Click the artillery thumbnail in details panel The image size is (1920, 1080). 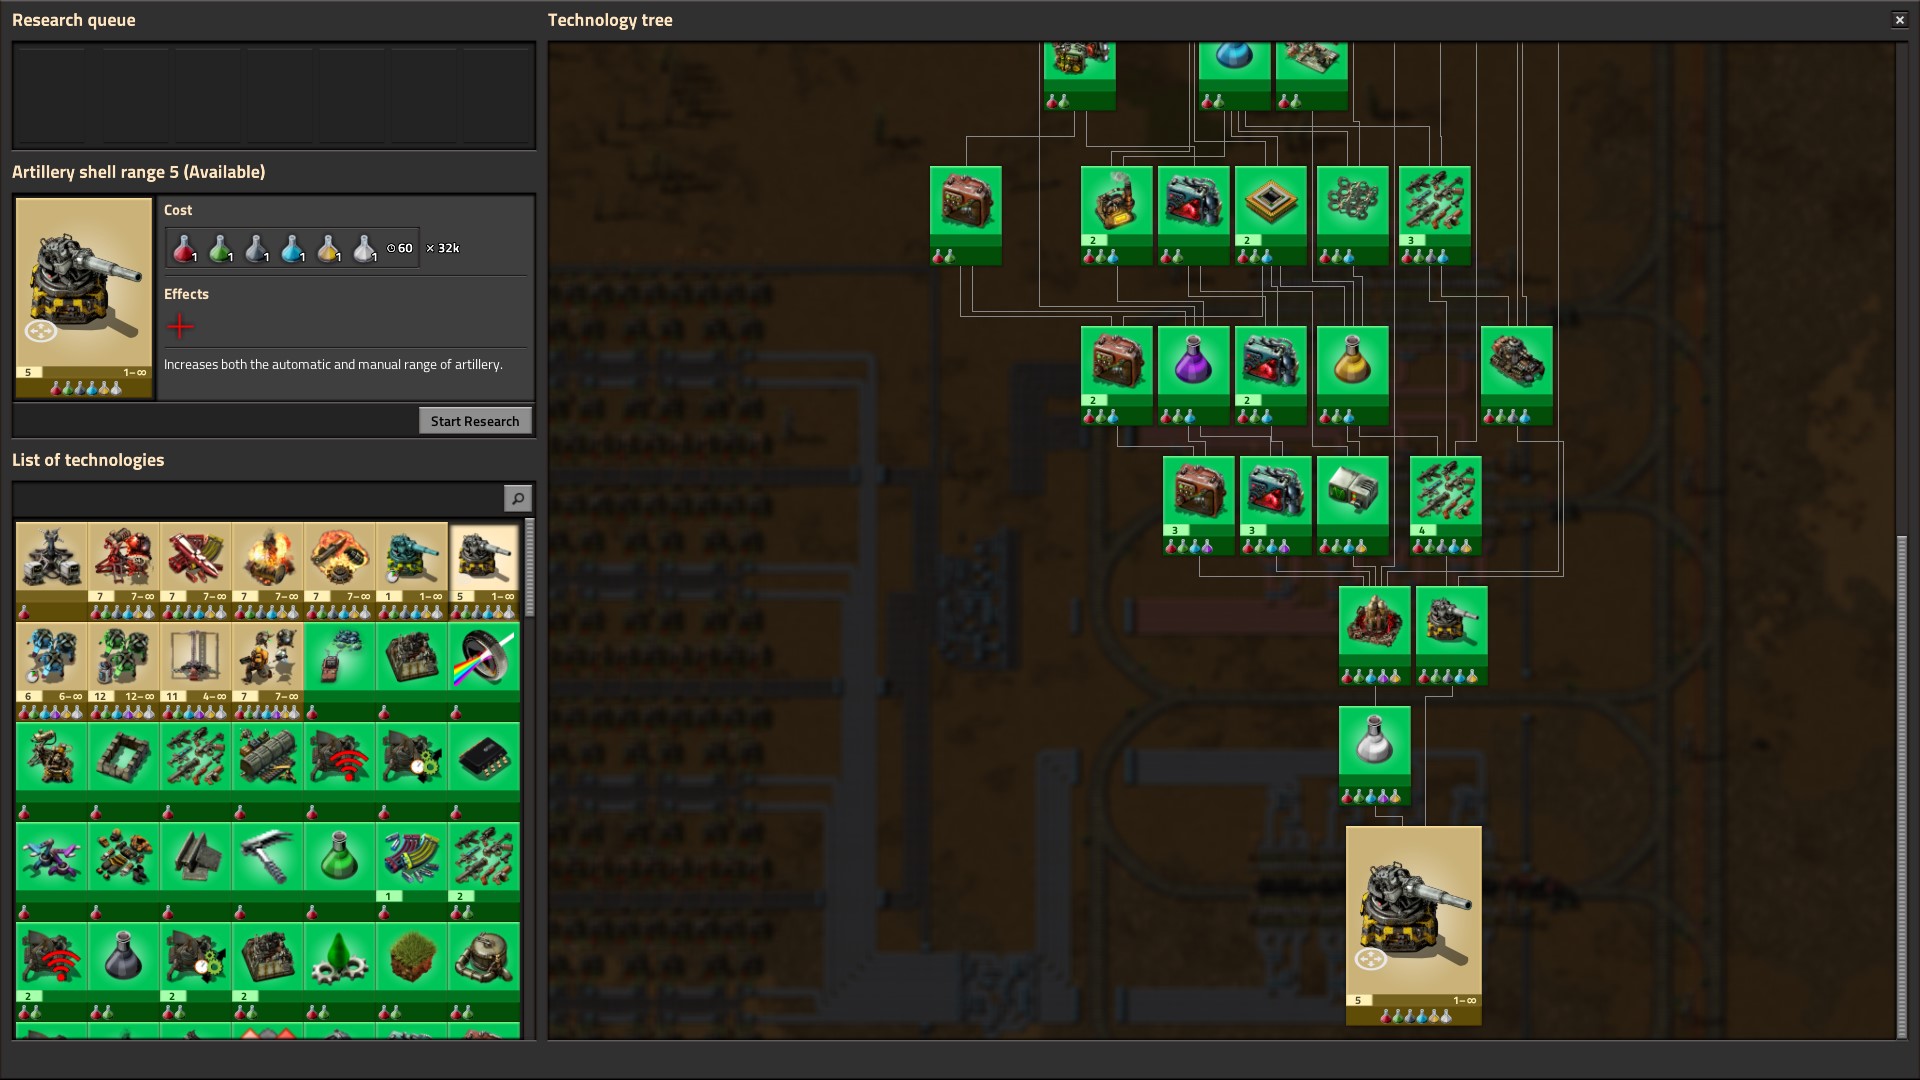pos(84,297)
